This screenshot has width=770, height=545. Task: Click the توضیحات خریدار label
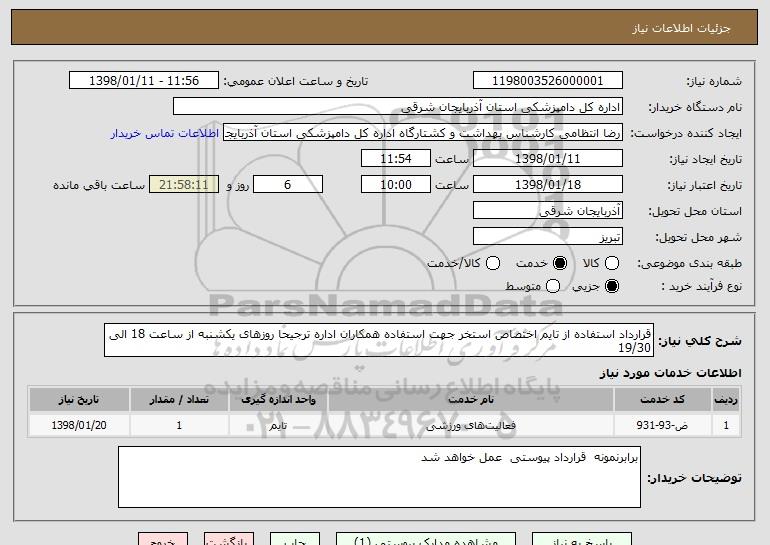(694, 478)
